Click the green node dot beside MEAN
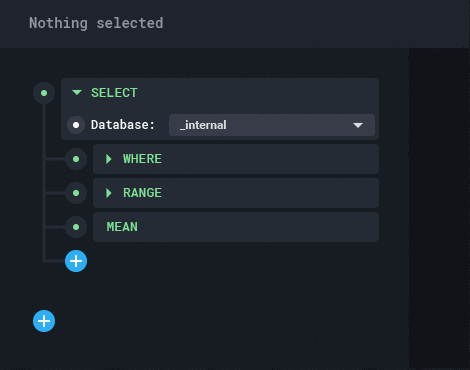 pos(76,227)
